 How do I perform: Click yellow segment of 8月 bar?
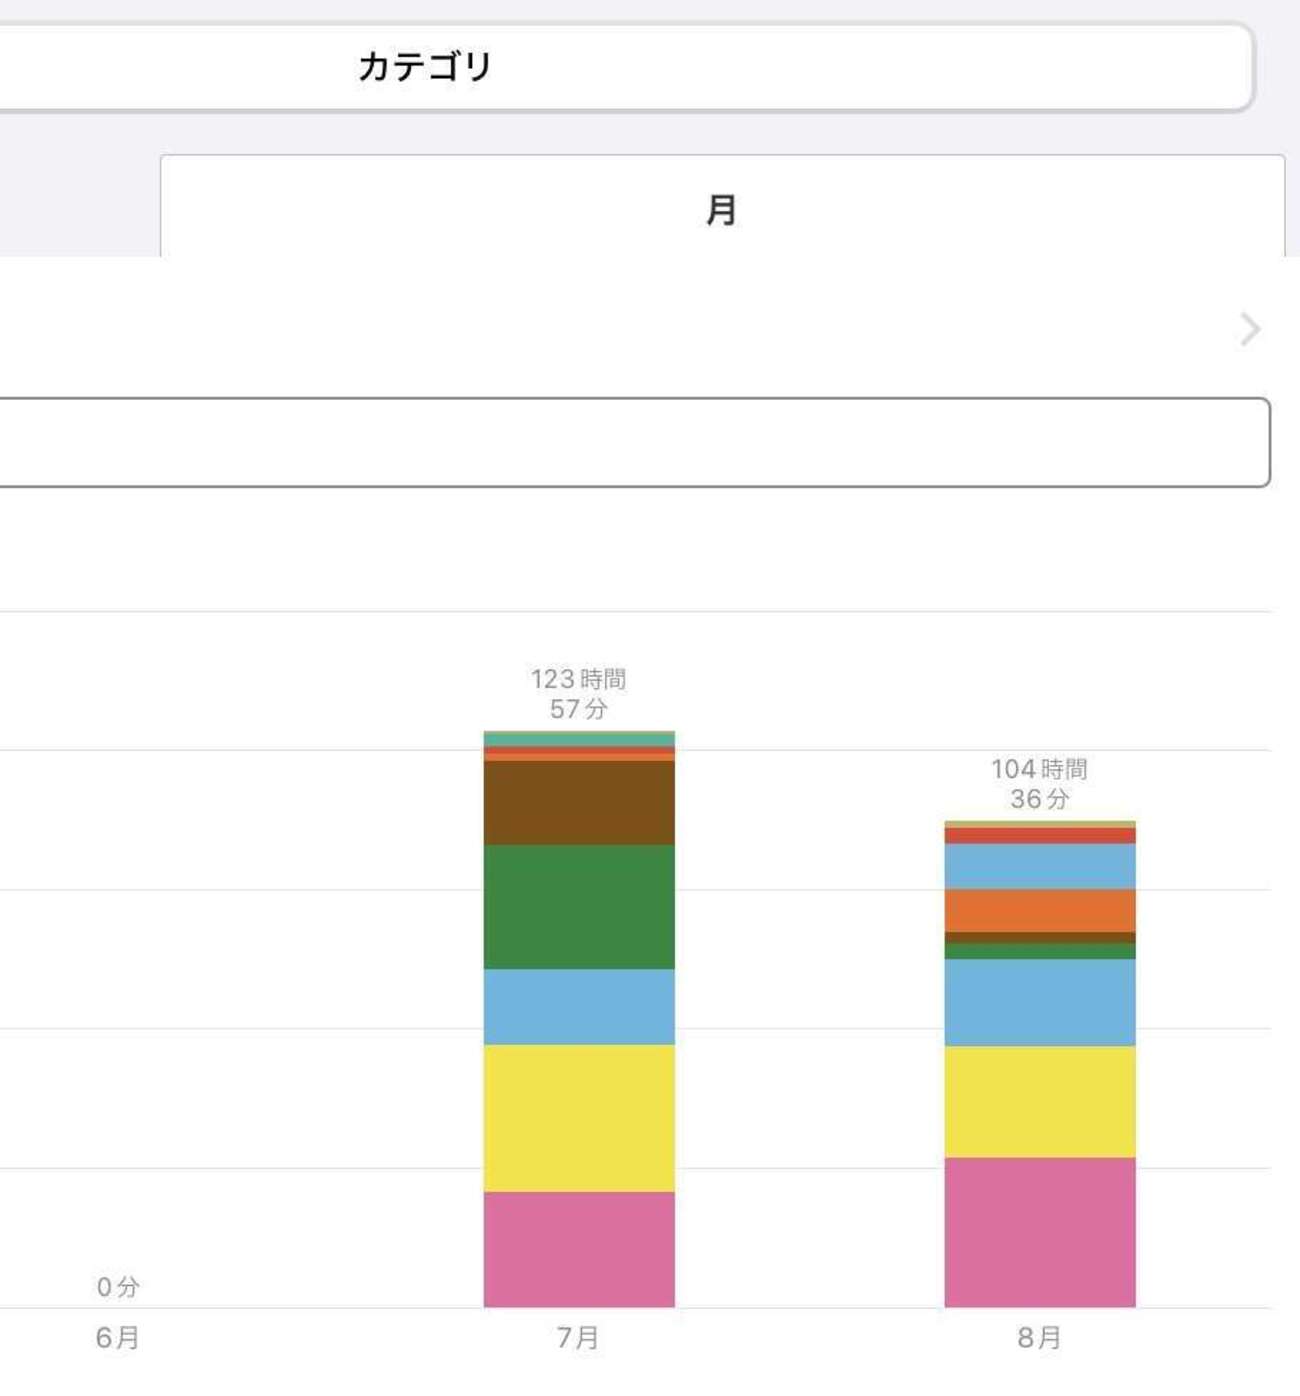1039,1102
